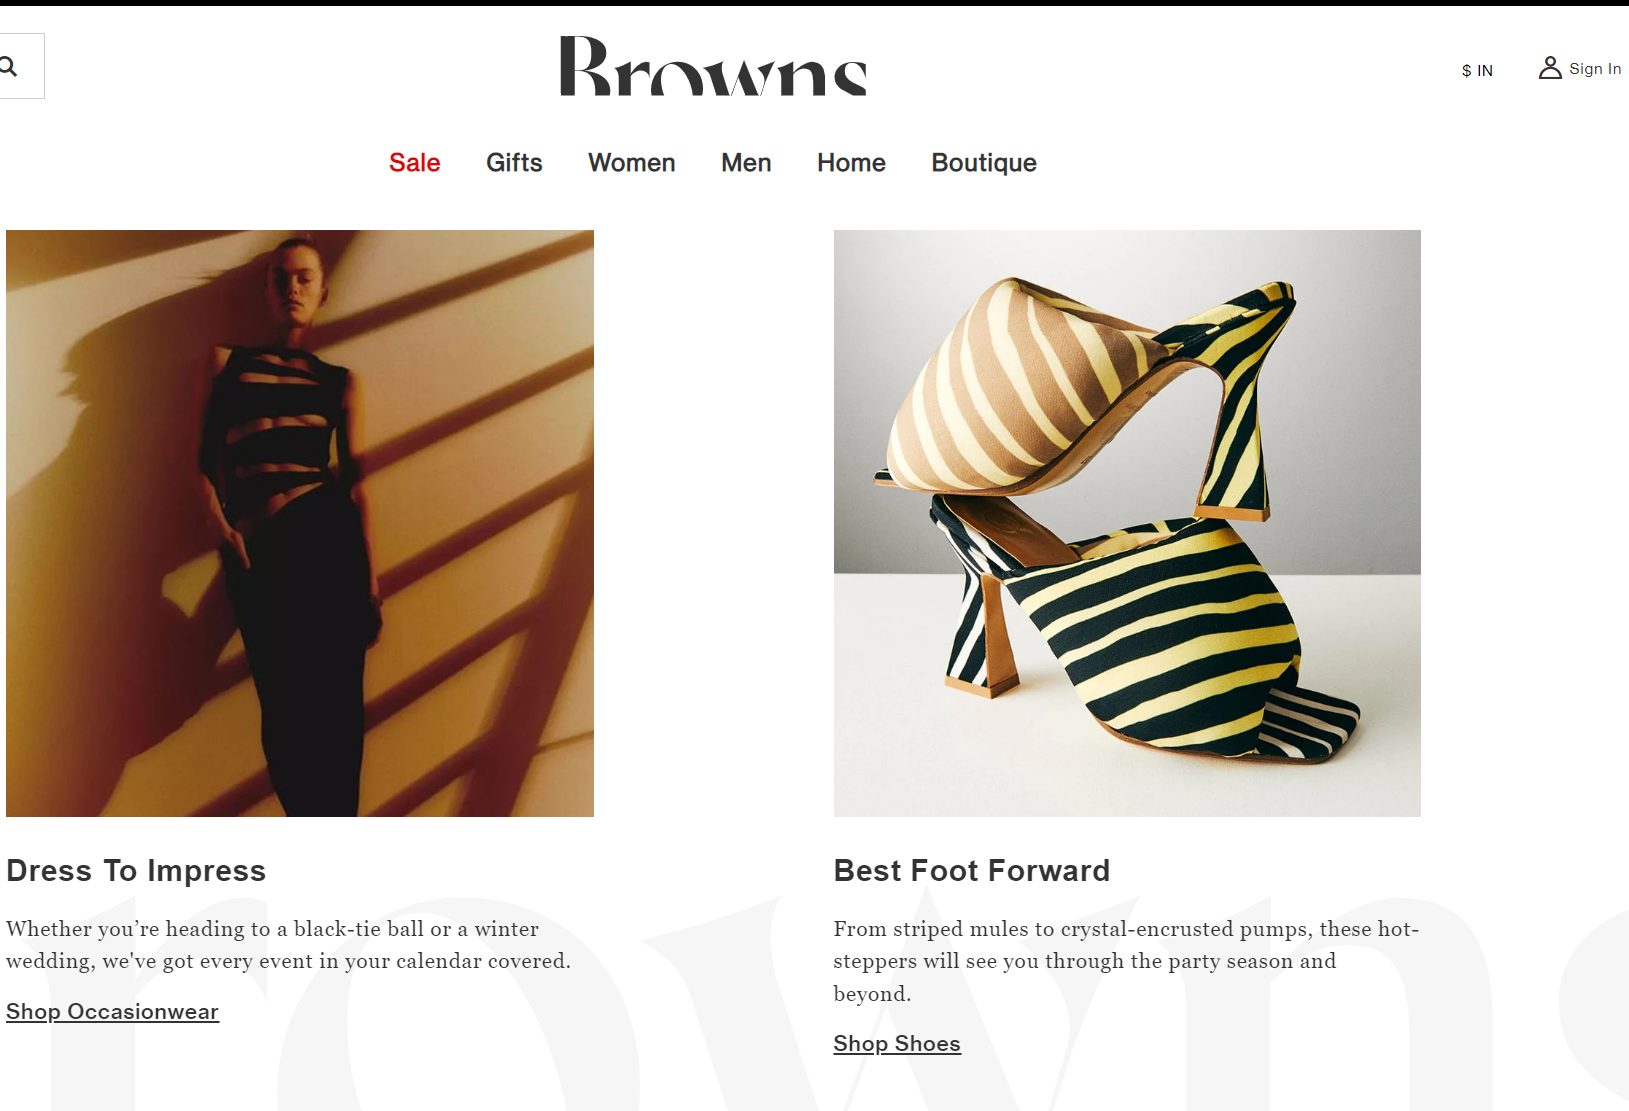This screenshot has width=1629, height=1111.
Task: Click the Shop Shoes link
Action: 897,1043
